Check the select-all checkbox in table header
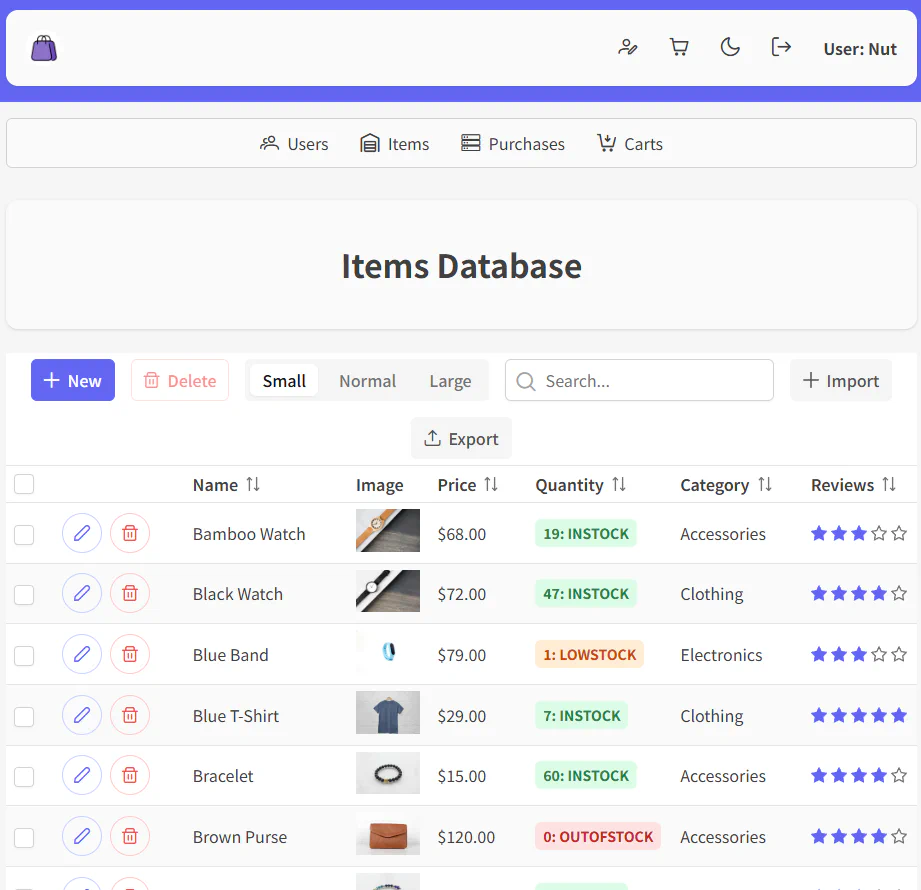Image resolution: width=921 pixels, height=890 pixels. tap(24, 485)
